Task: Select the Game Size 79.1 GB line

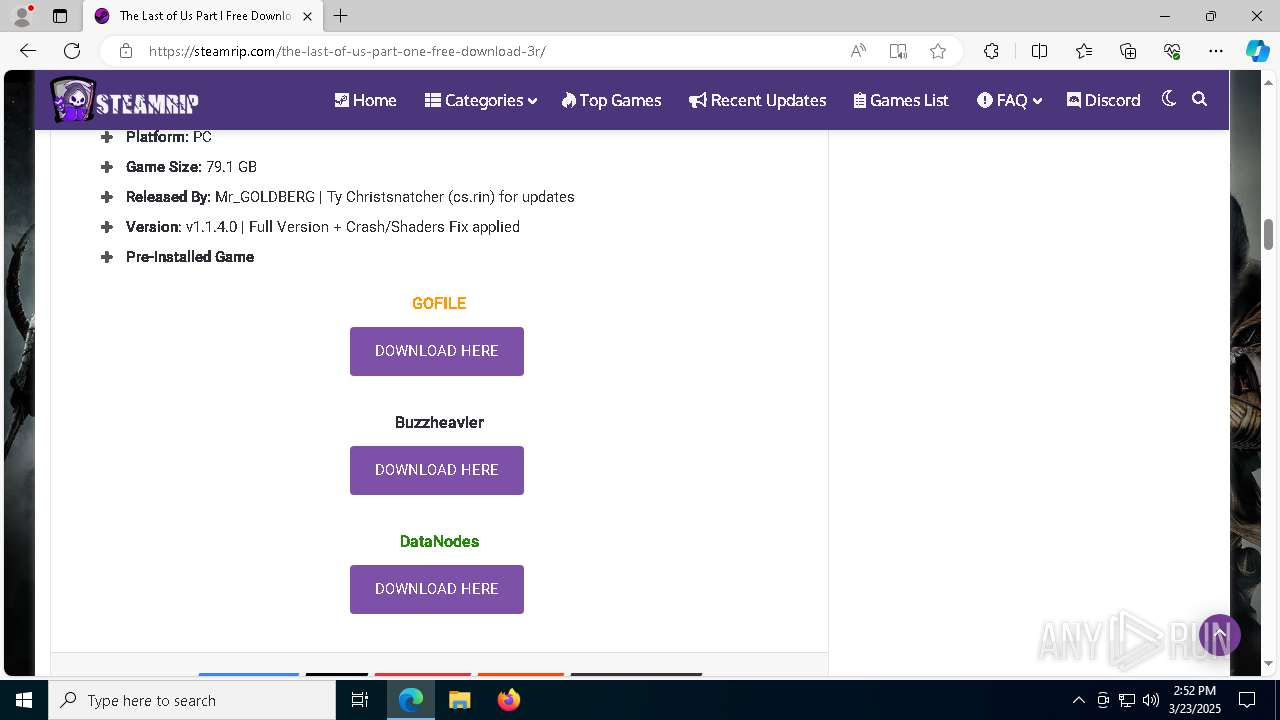Action: (x=191, y=167)
